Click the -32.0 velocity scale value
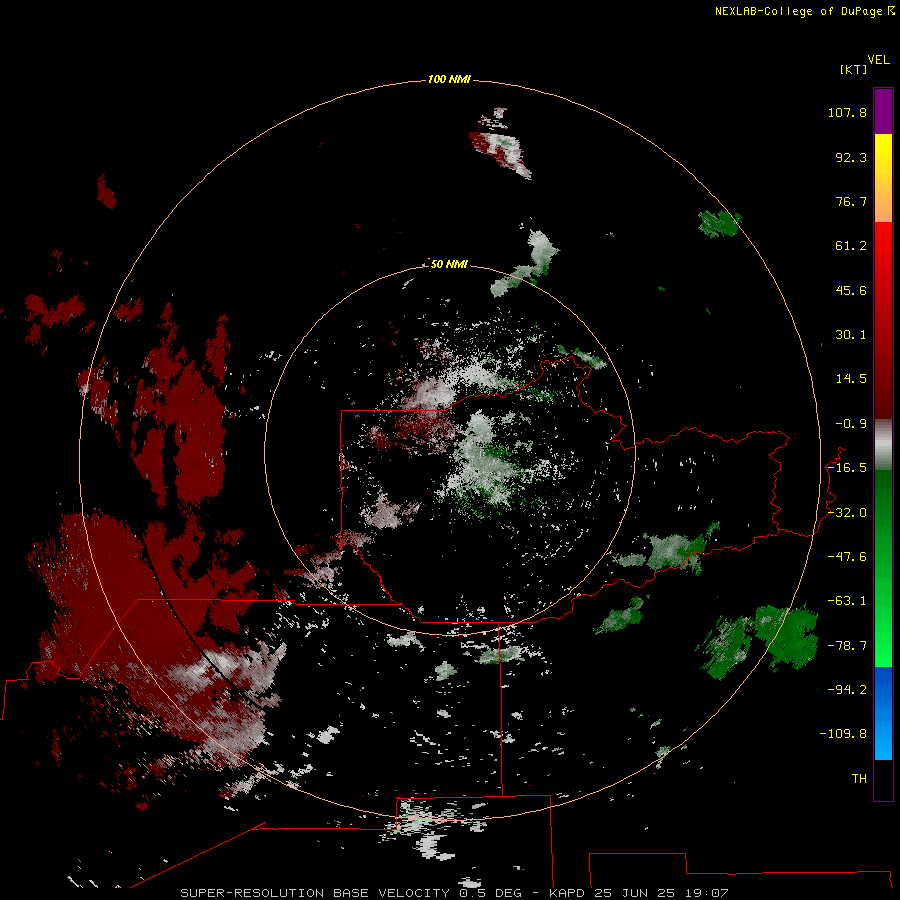Screen dimensions: 900x900 point(847,513)
